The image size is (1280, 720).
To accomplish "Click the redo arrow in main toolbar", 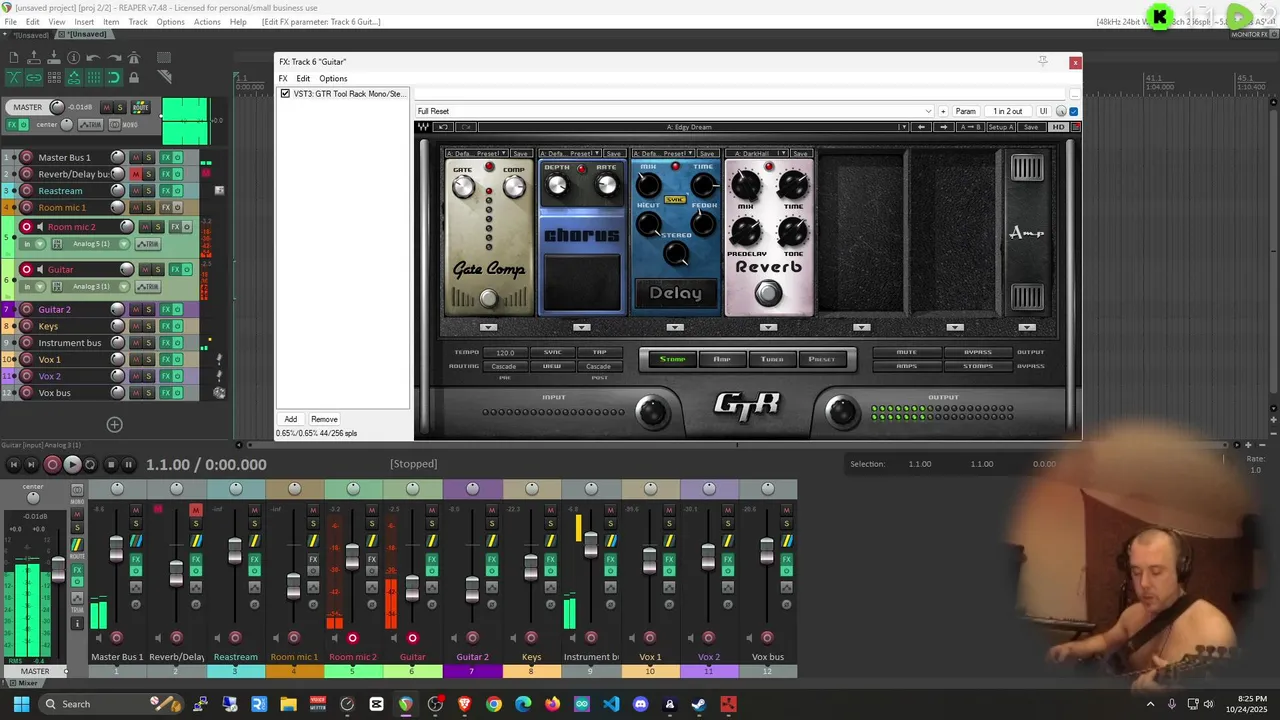I will [113, 58].
